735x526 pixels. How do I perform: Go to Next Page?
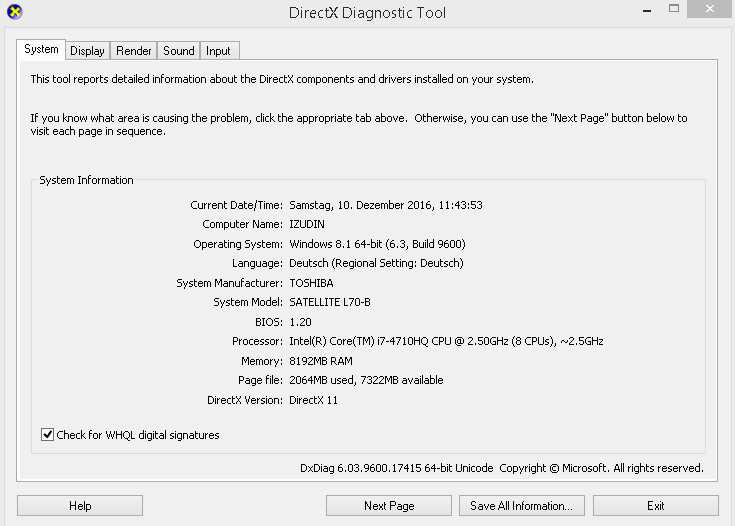pyautogui.click(x=389, y=505)
